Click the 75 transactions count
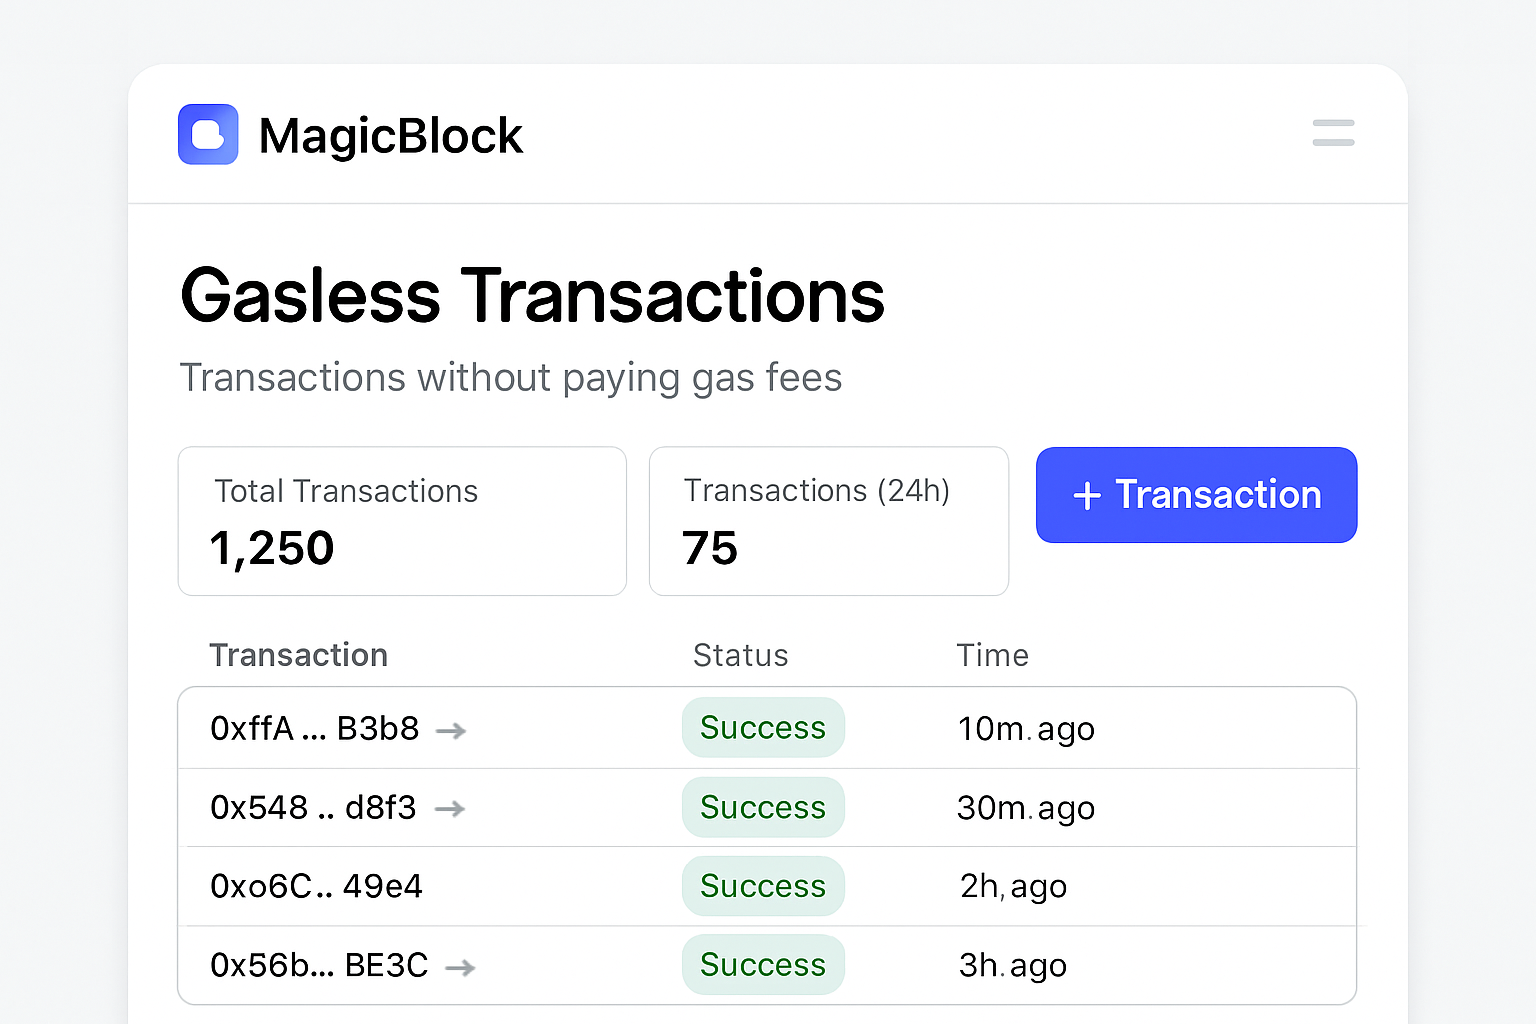The height and width of the screenshot is (1024, 1536). tap(710, 547)
